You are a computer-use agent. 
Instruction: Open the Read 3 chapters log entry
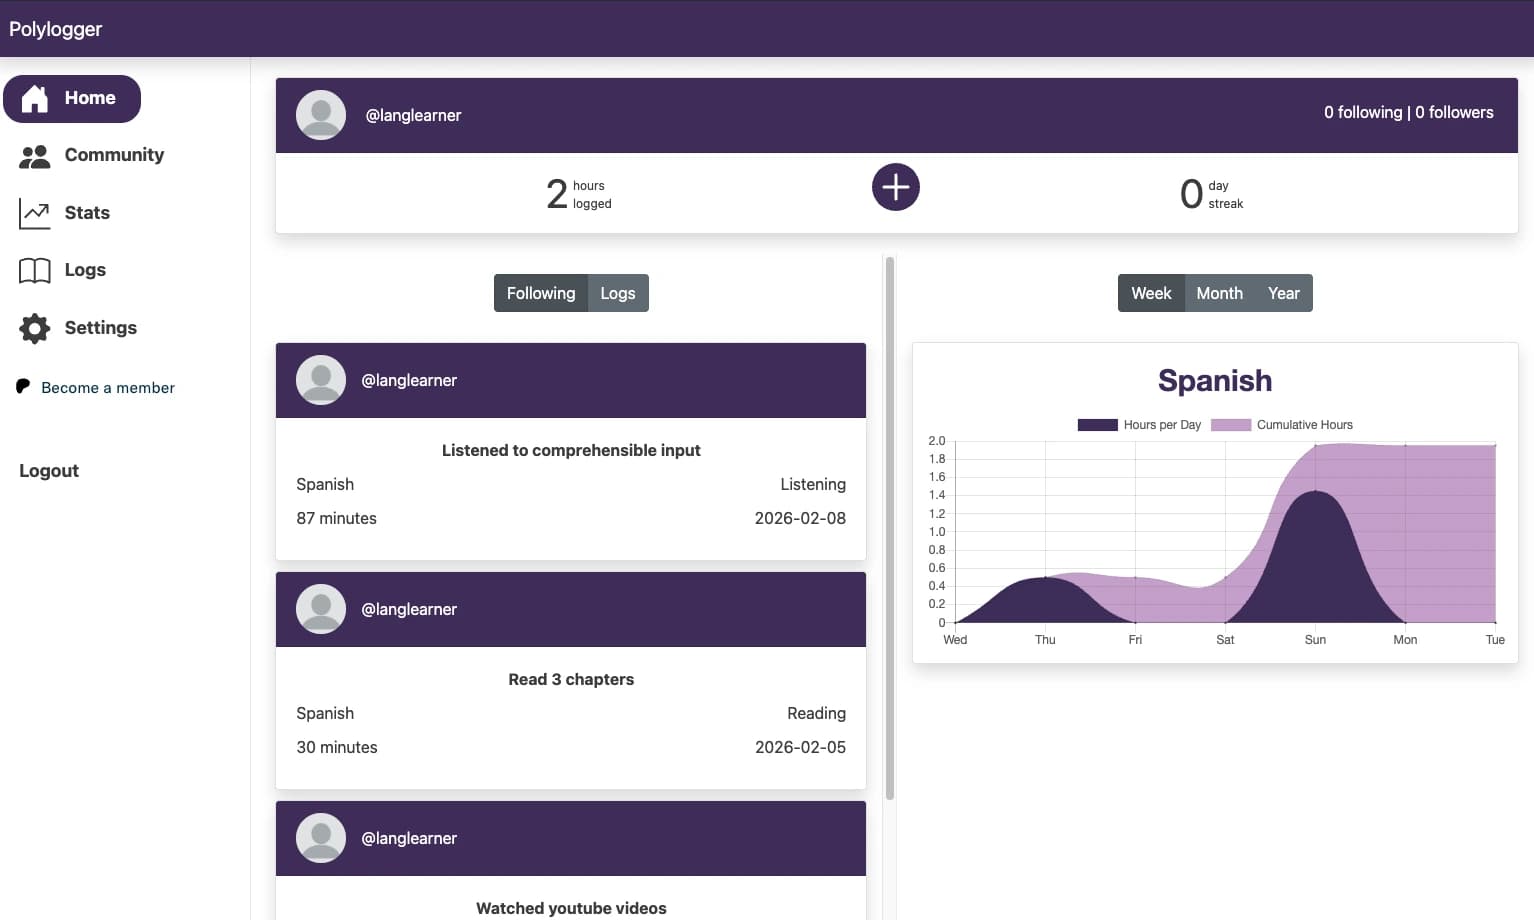pyautogui.click(x=571, y=679)
